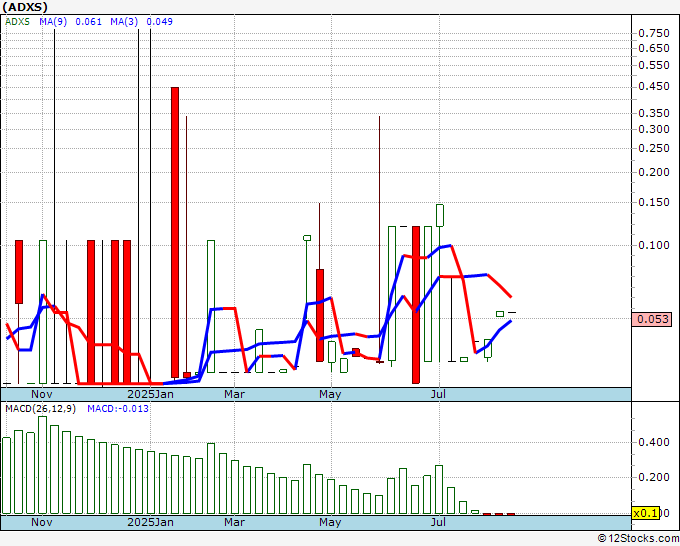Select the pink 0.053 current price tag

click(x=653, y=320)
